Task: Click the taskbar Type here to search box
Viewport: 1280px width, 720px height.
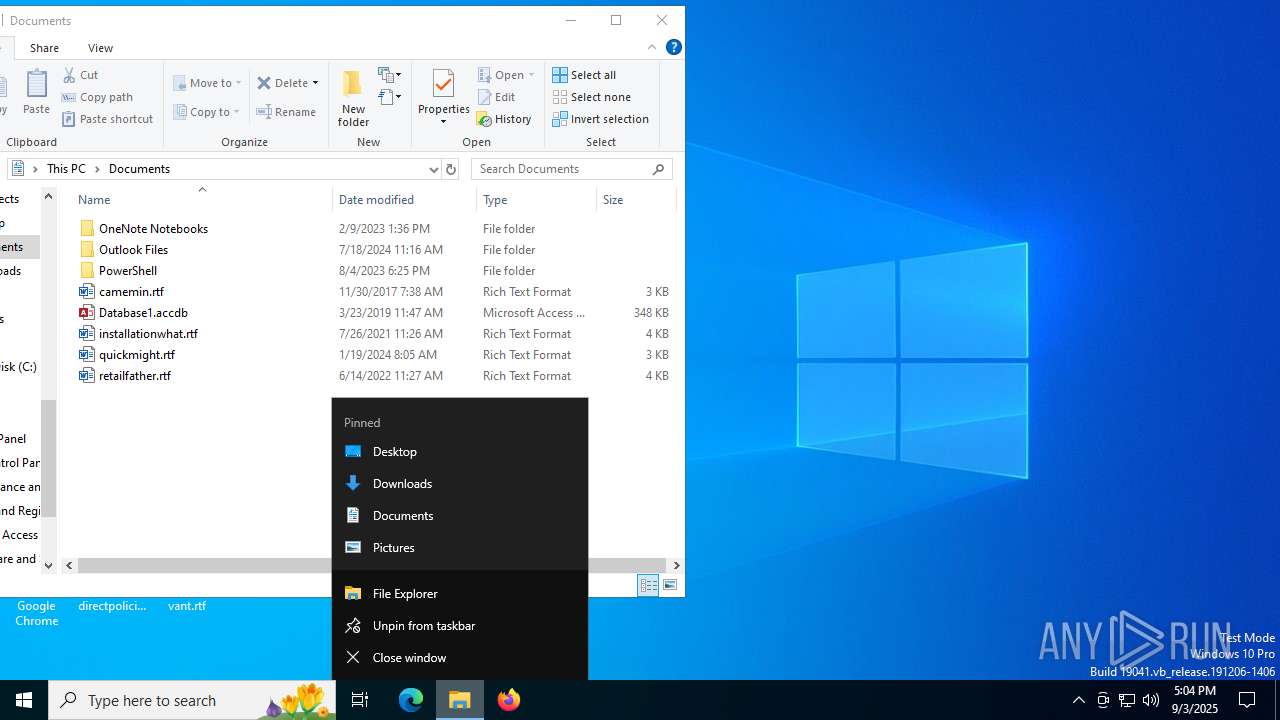Action: pos(192,700)
